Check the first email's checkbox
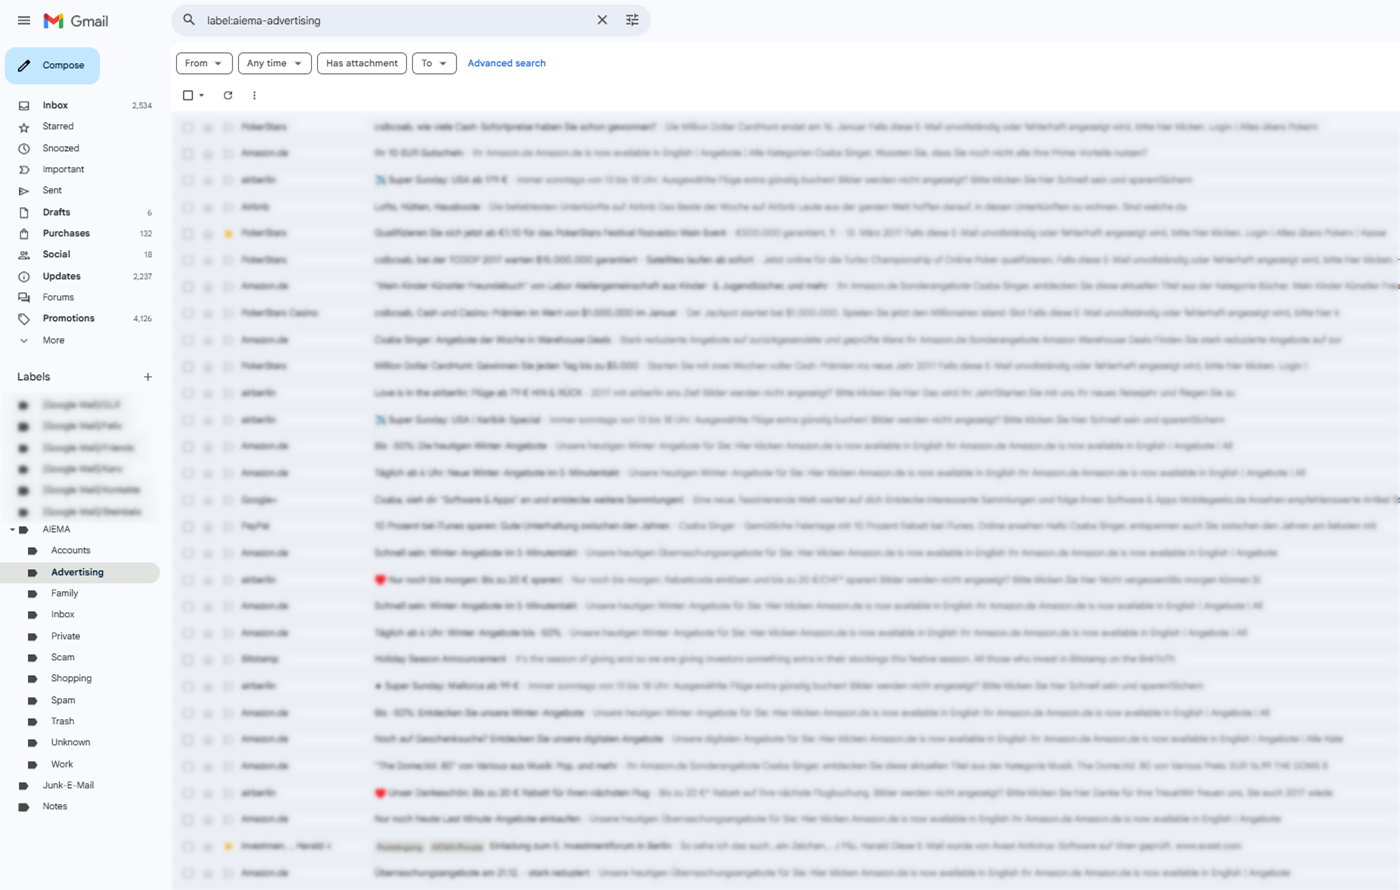 pos(188,127)
